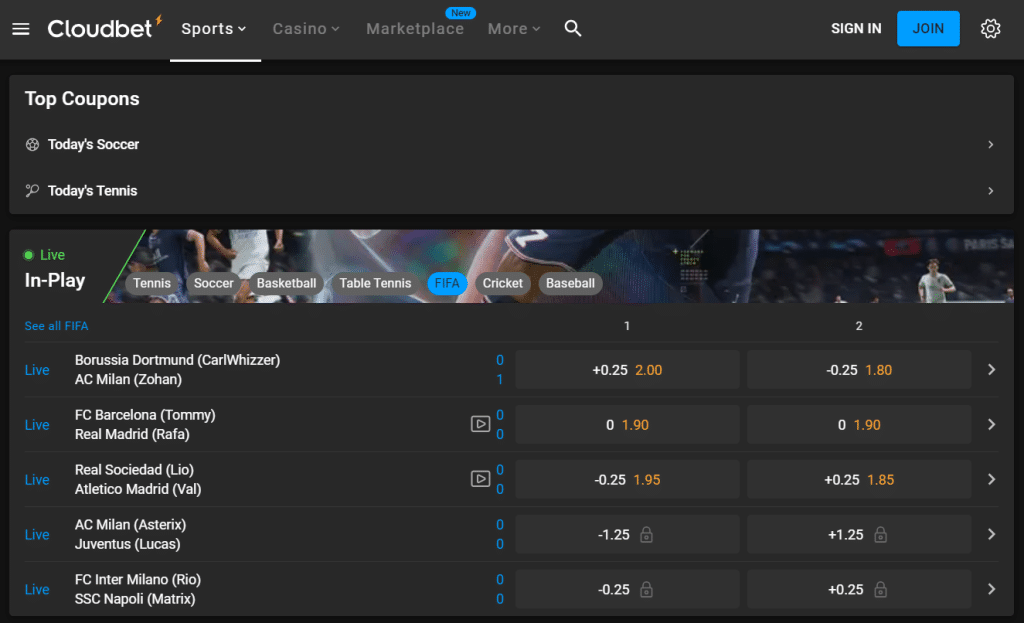The height and width of the screenshot is (623, 1024).
Task: Bet Real Madrid 0 handicap at 1.90
Action: (859, 424)
